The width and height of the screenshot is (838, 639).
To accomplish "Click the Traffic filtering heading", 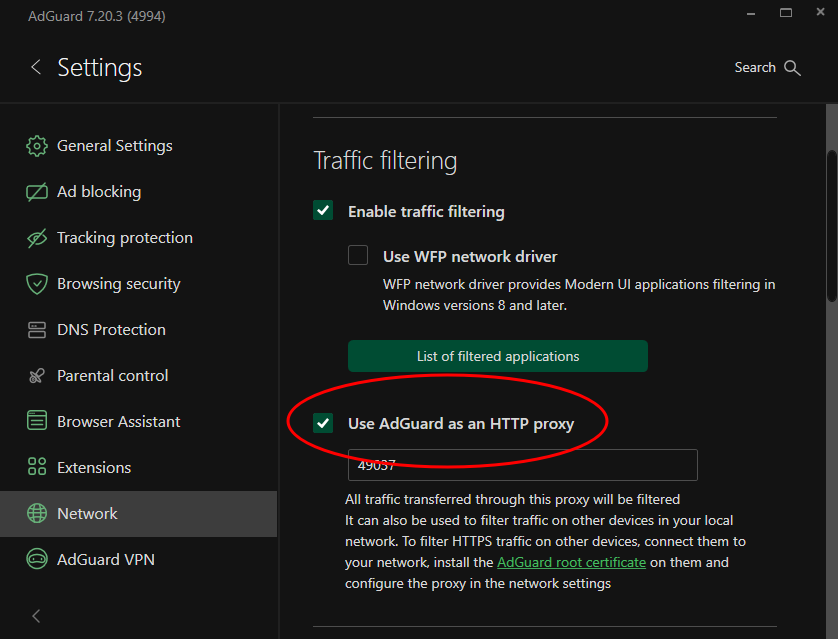I will point(385,160).
